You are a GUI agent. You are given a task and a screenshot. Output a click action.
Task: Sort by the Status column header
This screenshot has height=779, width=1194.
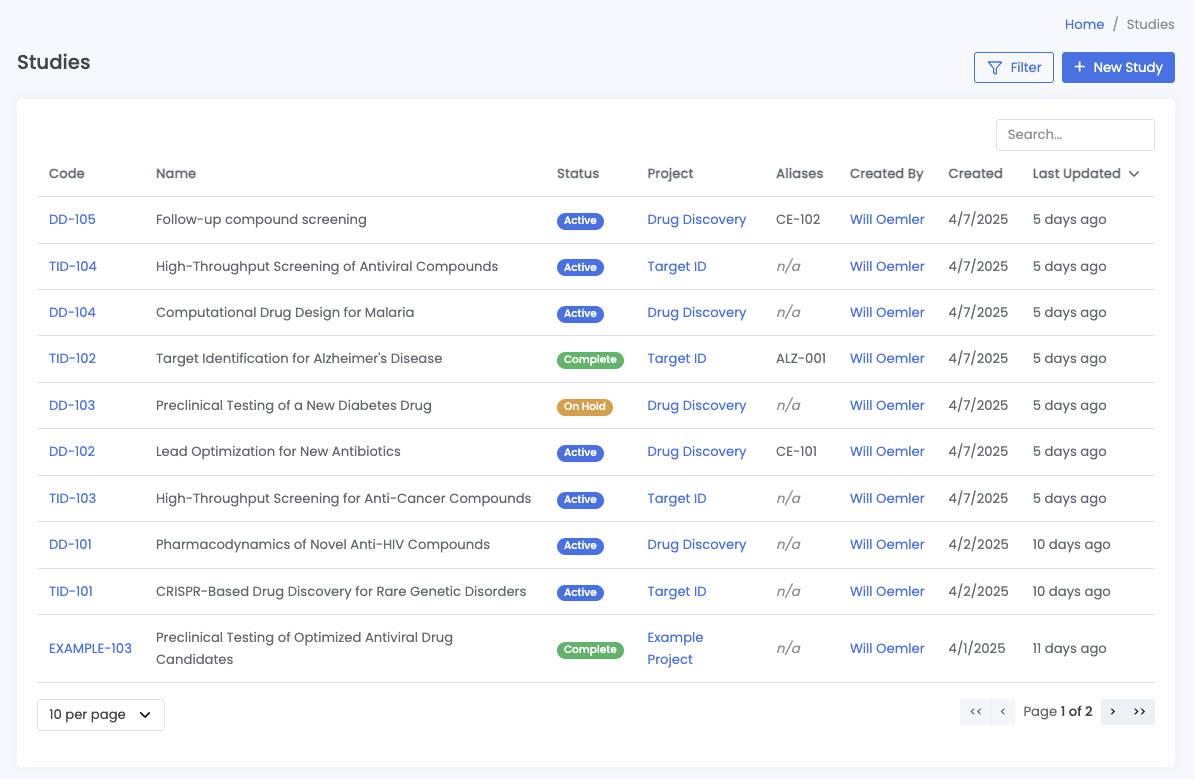pyautogui.click(x=577, y=173)
